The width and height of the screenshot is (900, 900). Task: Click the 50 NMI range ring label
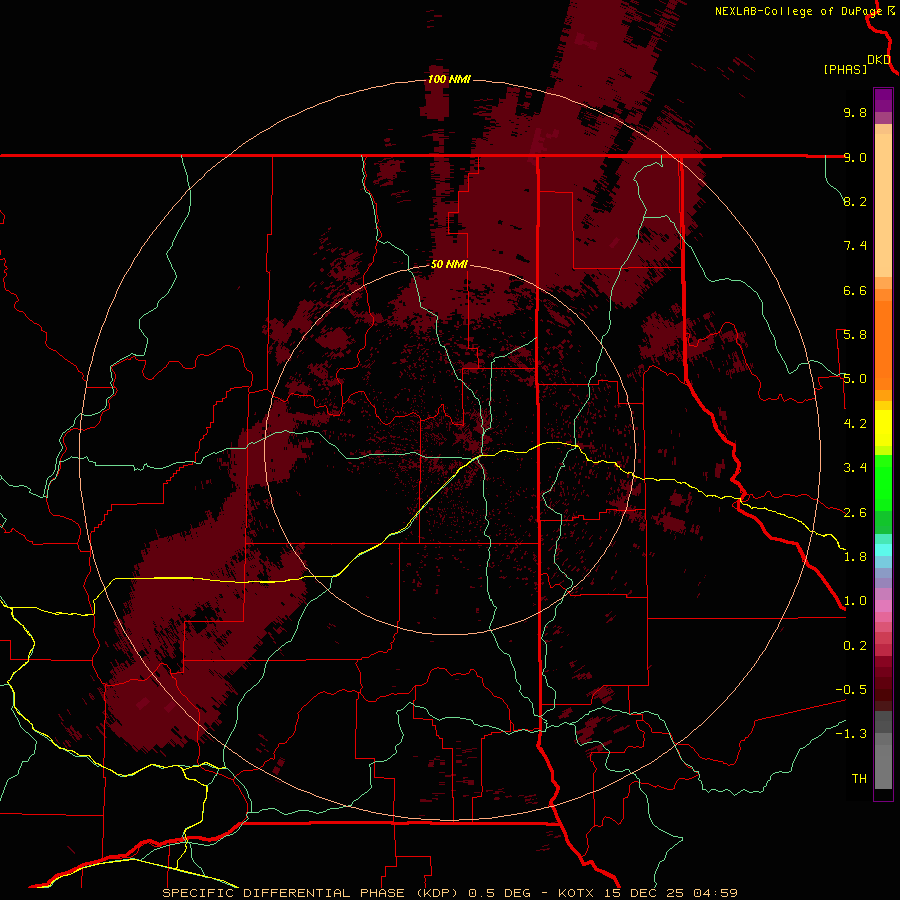pyautogui.click(x=449, y=265)
